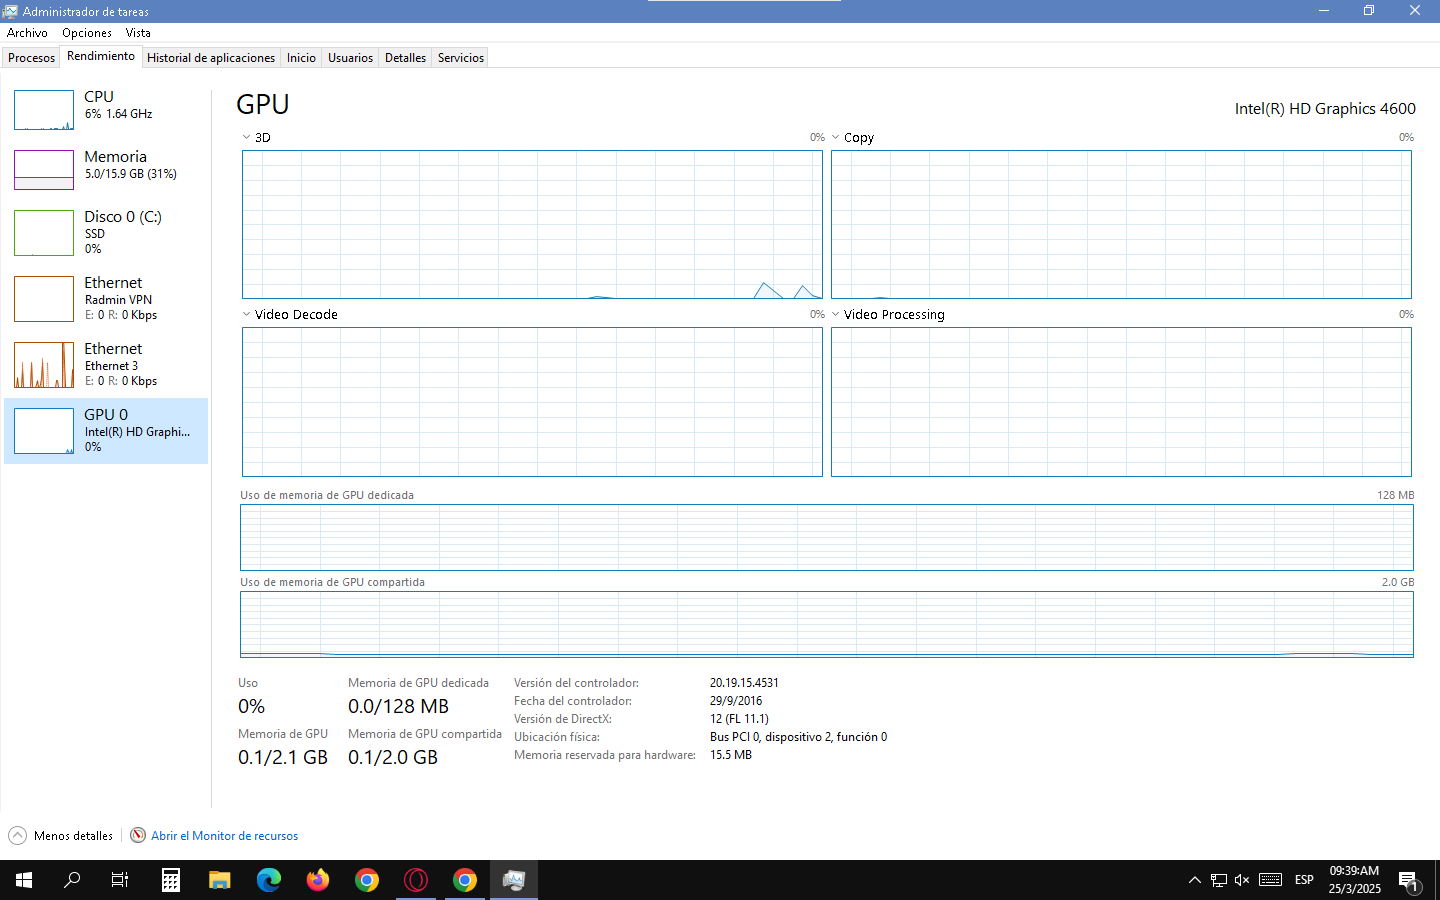Viewport: 1440px width, 900px height.
Task: Open the network status tray icon
Action: coord(1218,880)
